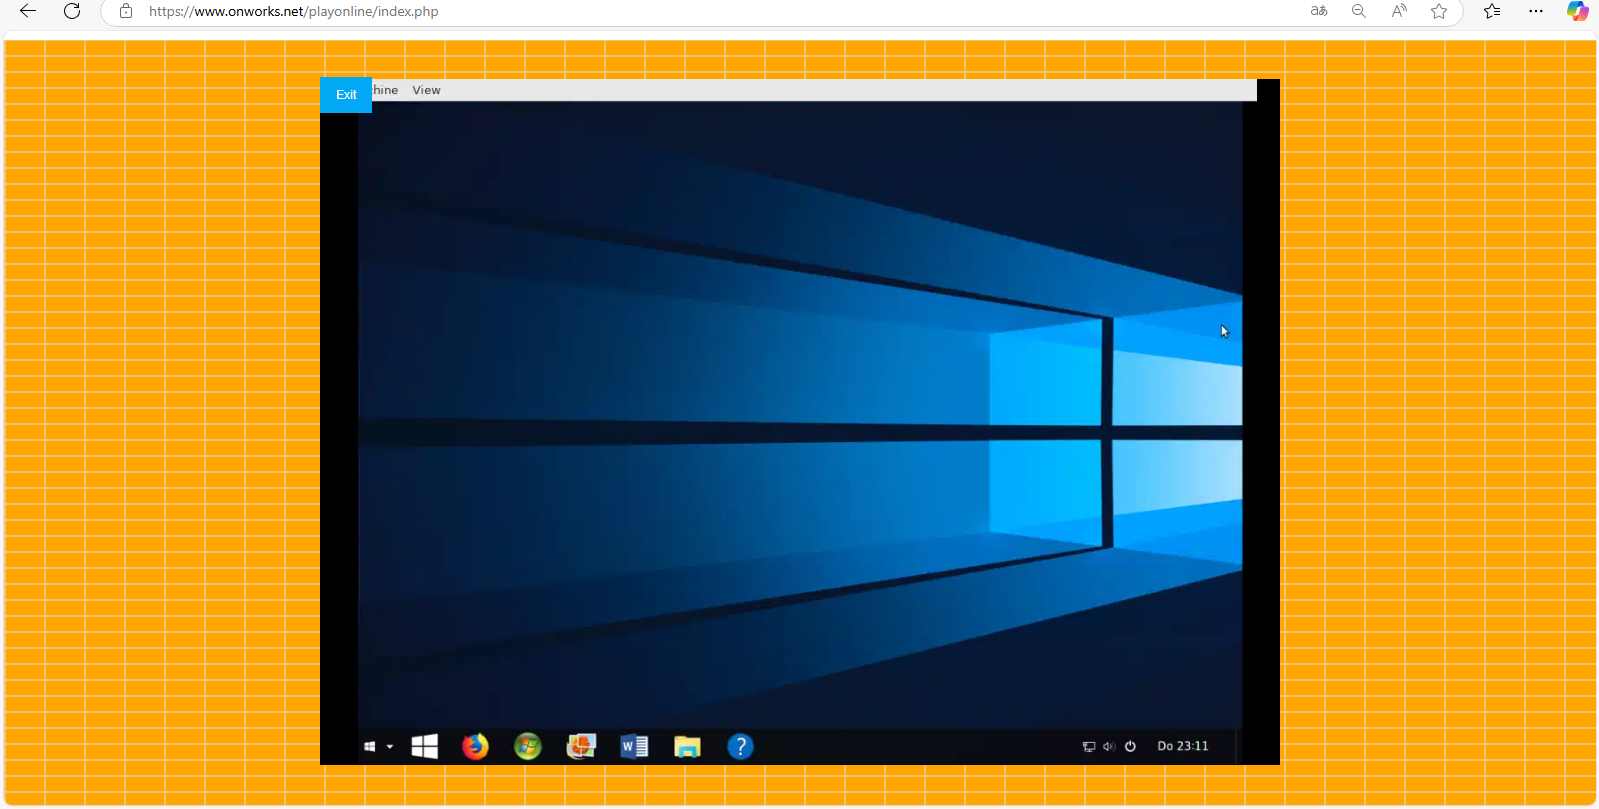1599x809 pixels.
Task: Open the Favorites list icon
Action: tap(1492, 11)
